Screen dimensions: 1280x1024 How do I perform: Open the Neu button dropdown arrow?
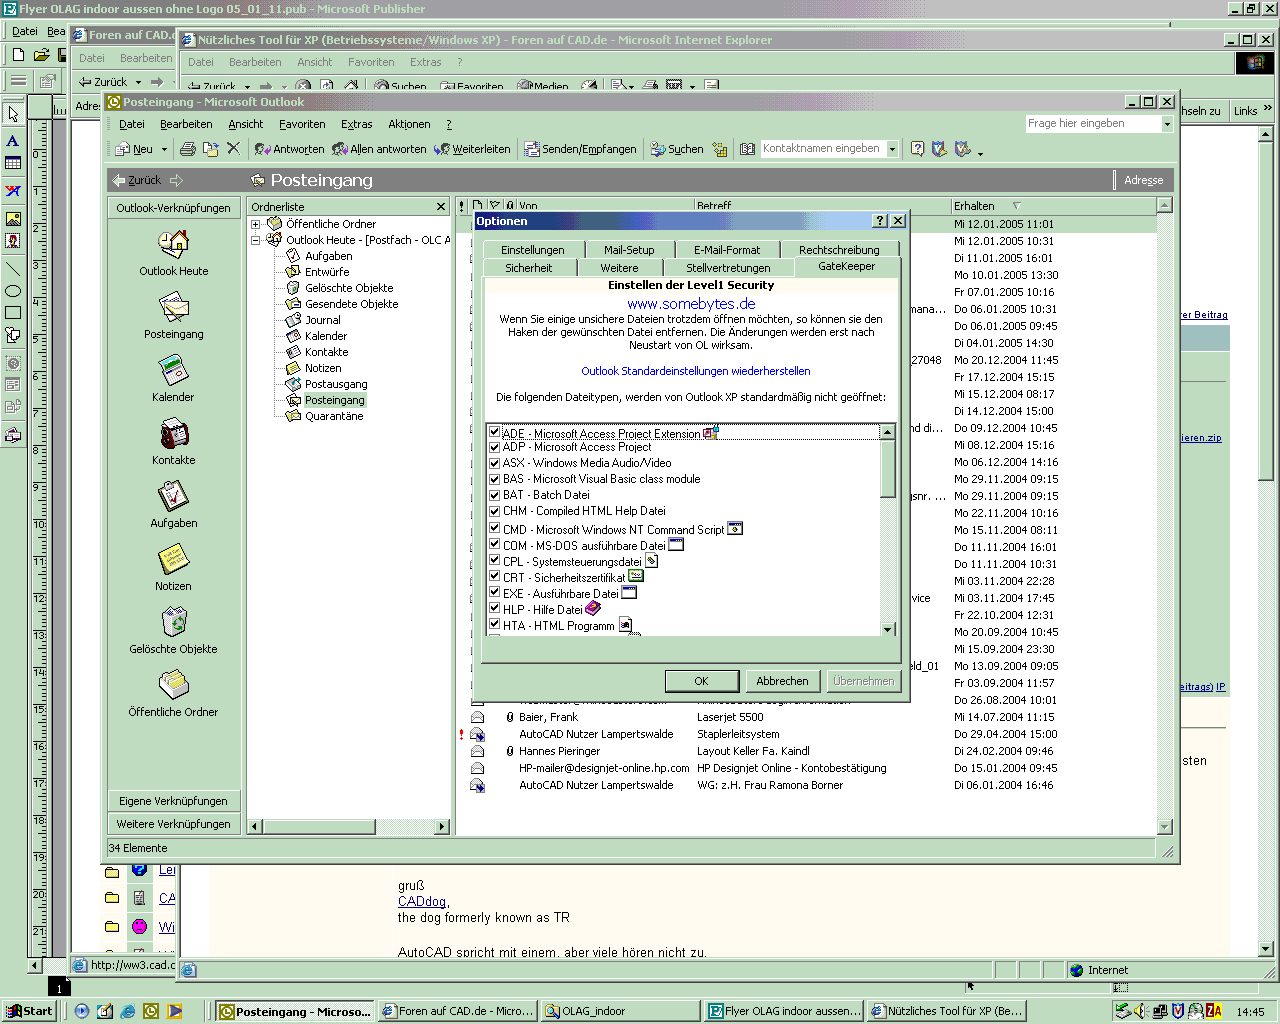click(x=164, y=149)
